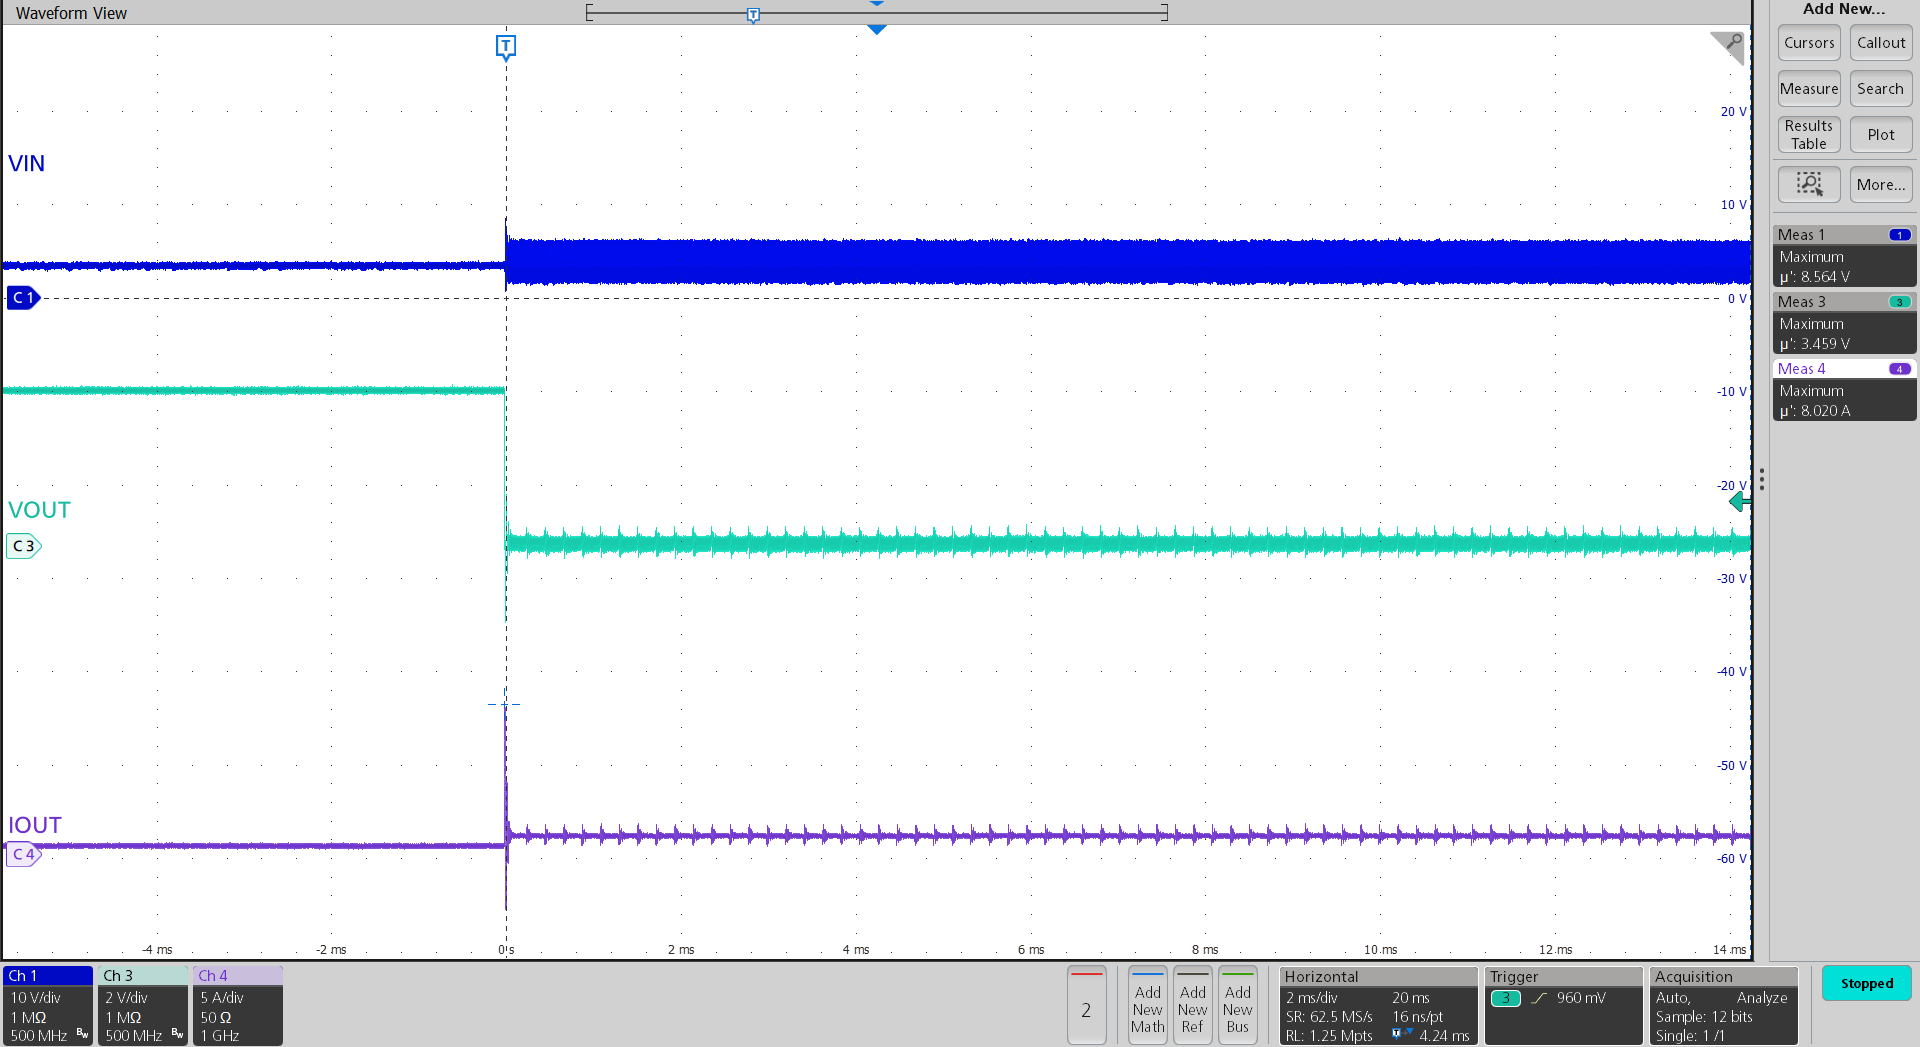
Task: Click the Add New... heading
Action: (x=1844, y=9)
